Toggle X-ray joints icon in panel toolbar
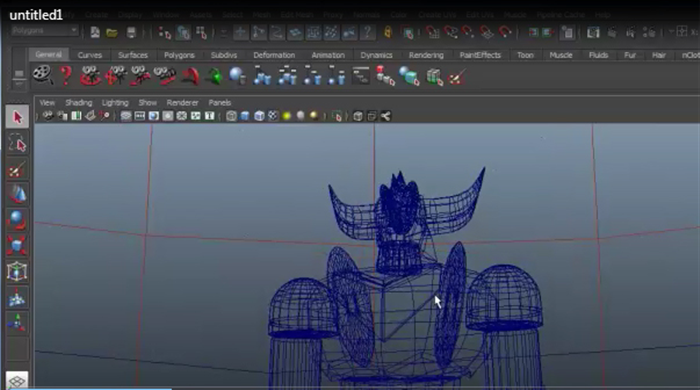Screen dimensions: 700x390 click(x=386, y=116)
